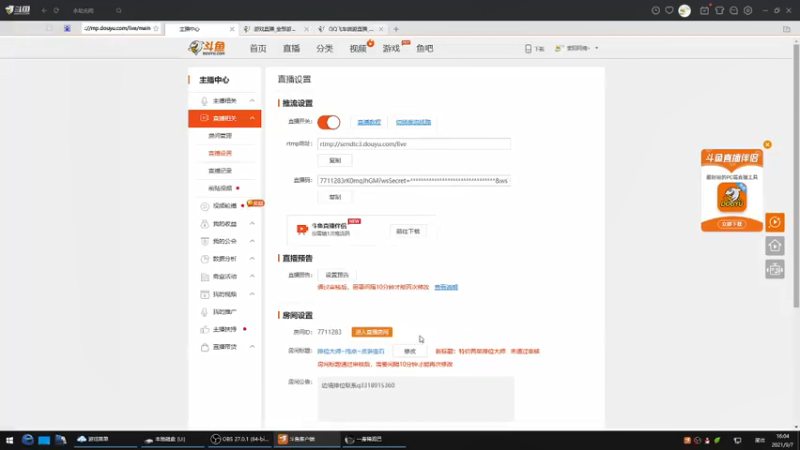Click the search magnifier in the title bar

[x=119, y=10]
